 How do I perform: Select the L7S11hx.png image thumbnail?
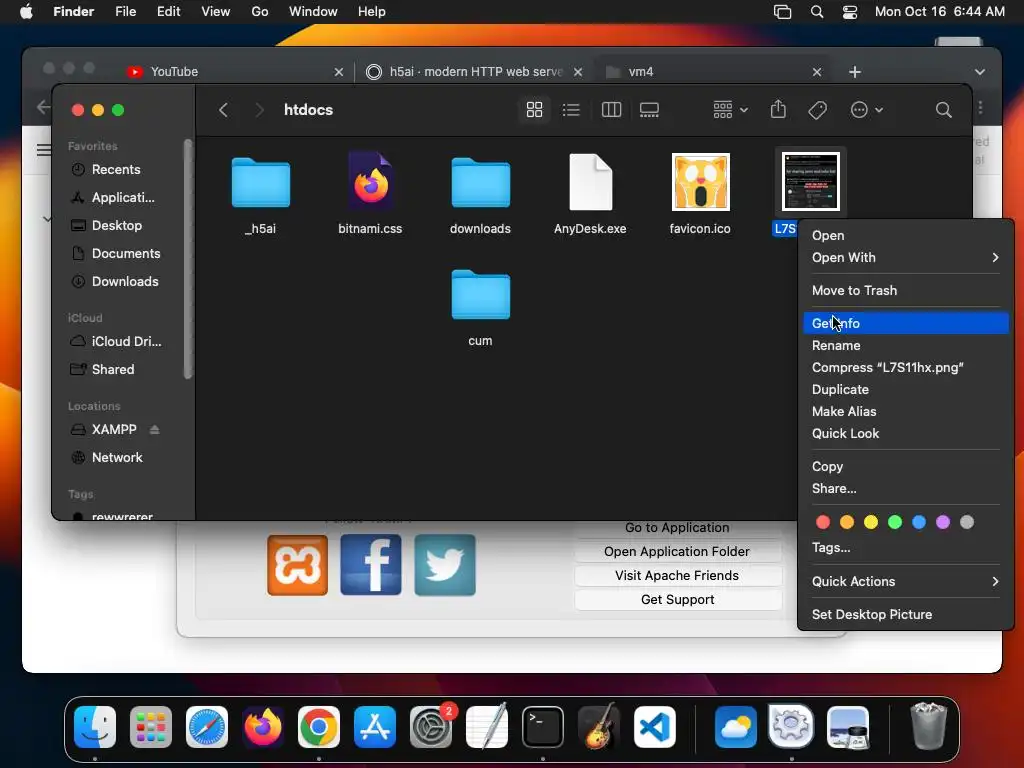810,182
